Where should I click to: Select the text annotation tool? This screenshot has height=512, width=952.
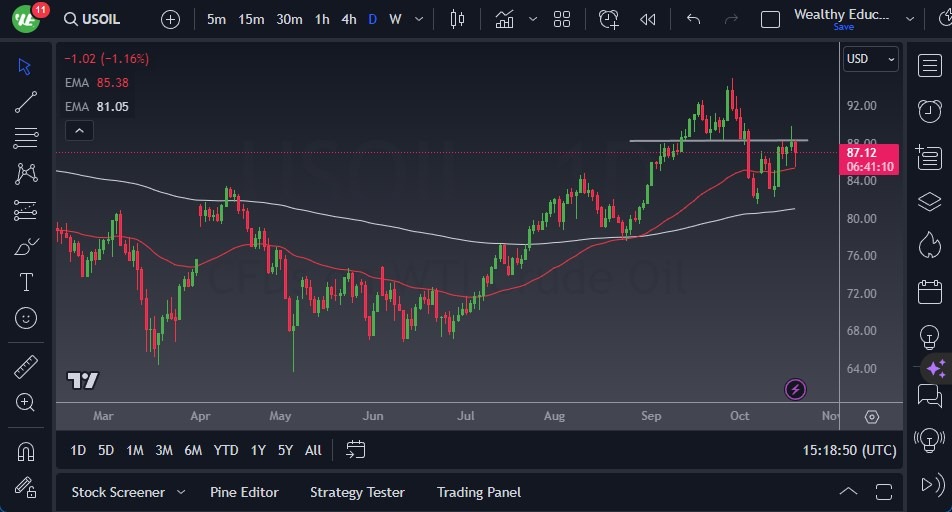click(26, 282)
